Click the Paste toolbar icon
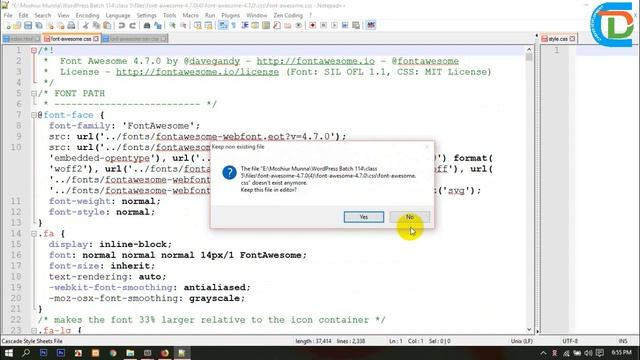This screenshot has height=360, width=640. [x=107, y=25]
